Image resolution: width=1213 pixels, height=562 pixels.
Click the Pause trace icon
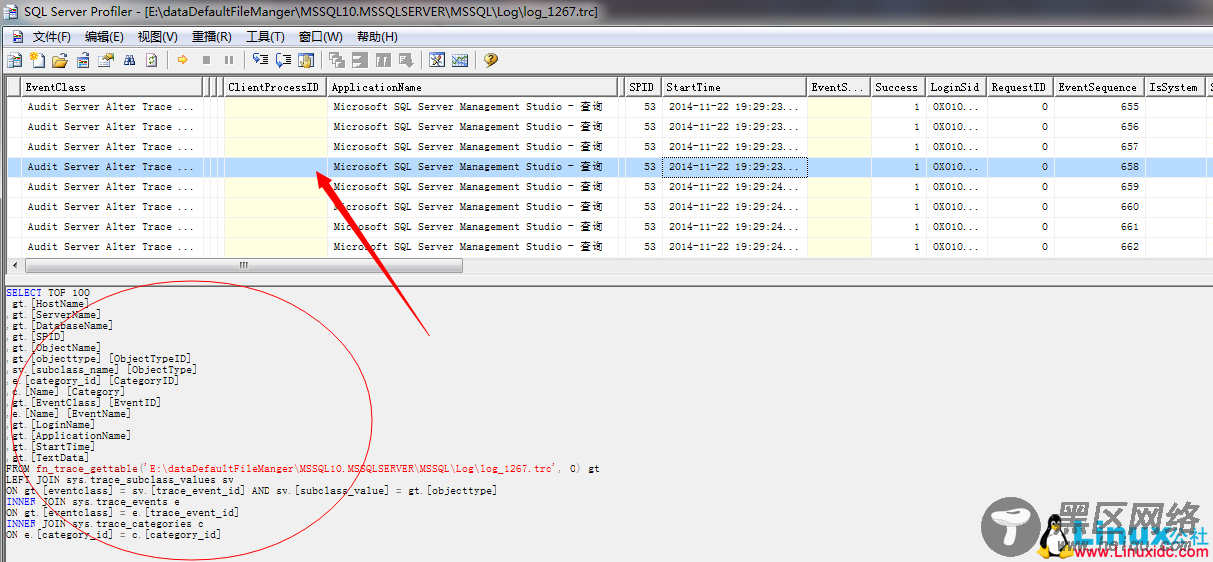point(229,60)
